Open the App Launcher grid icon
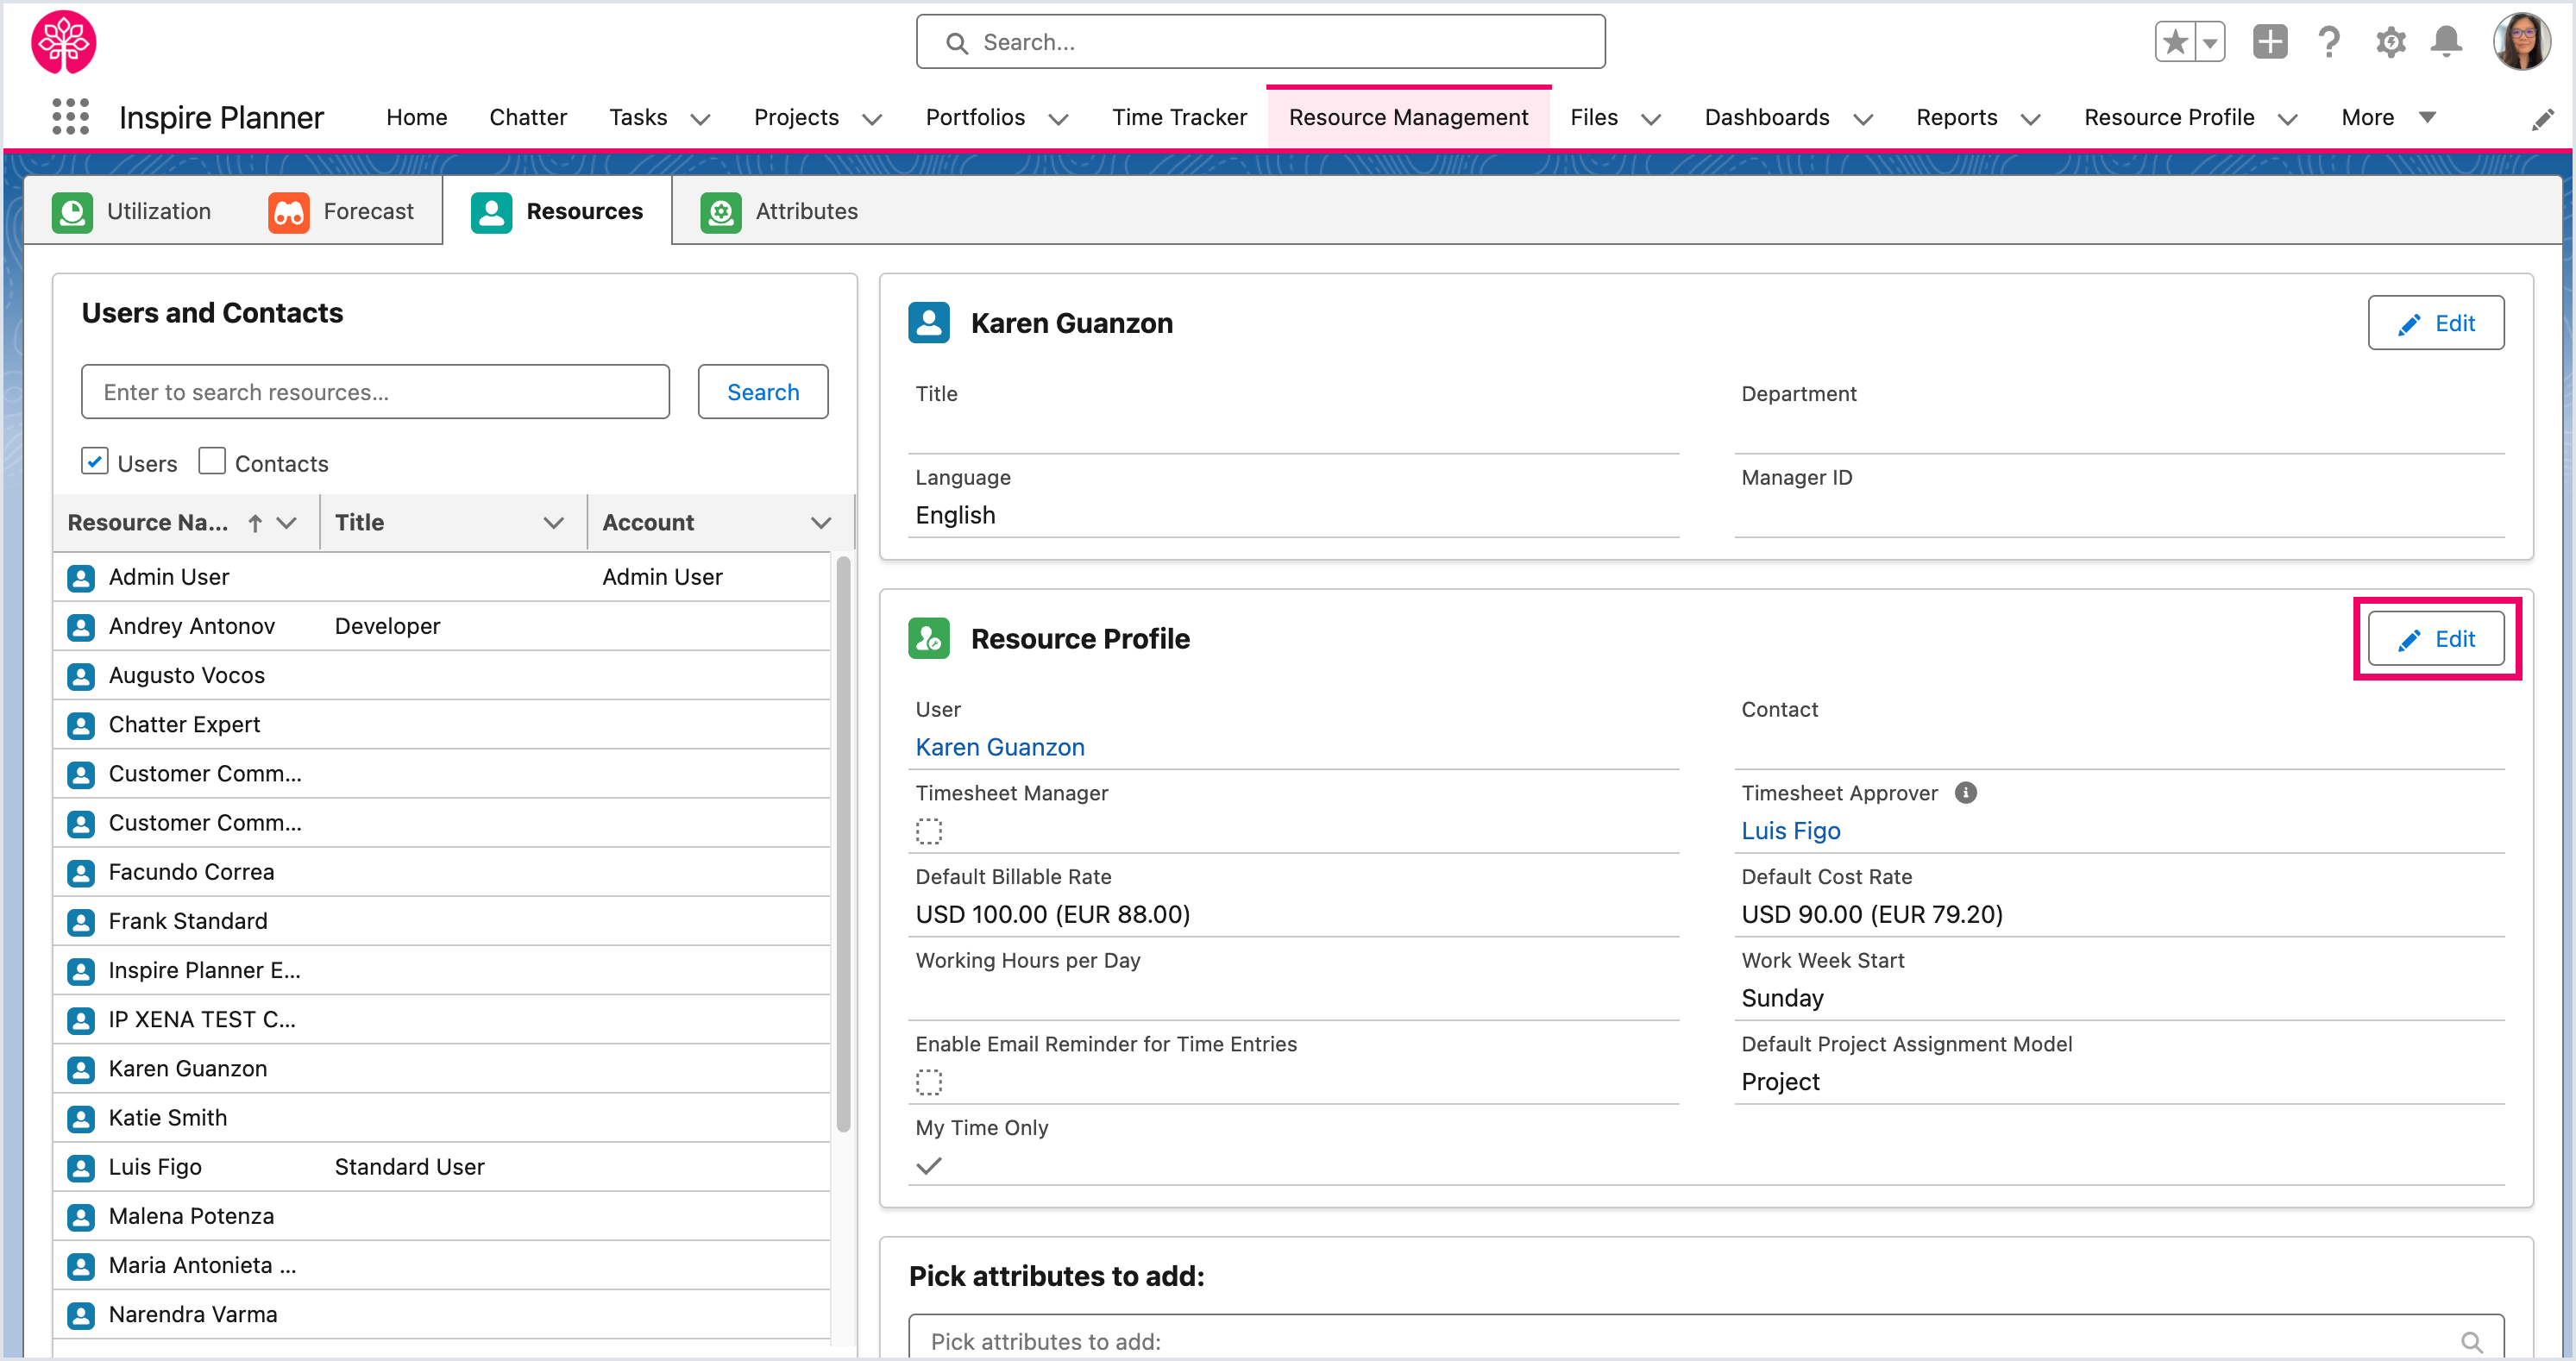 [70, 117]
